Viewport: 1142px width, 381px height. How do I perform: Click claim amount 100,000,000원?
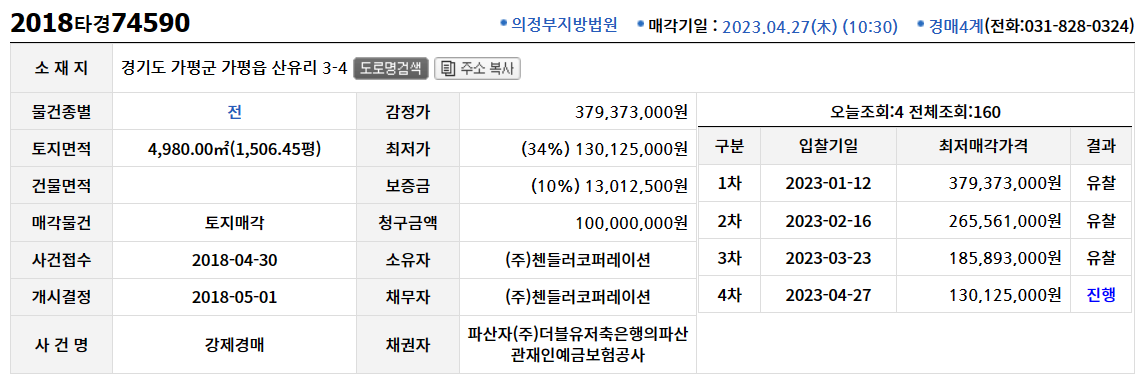[x=631, y=222]
